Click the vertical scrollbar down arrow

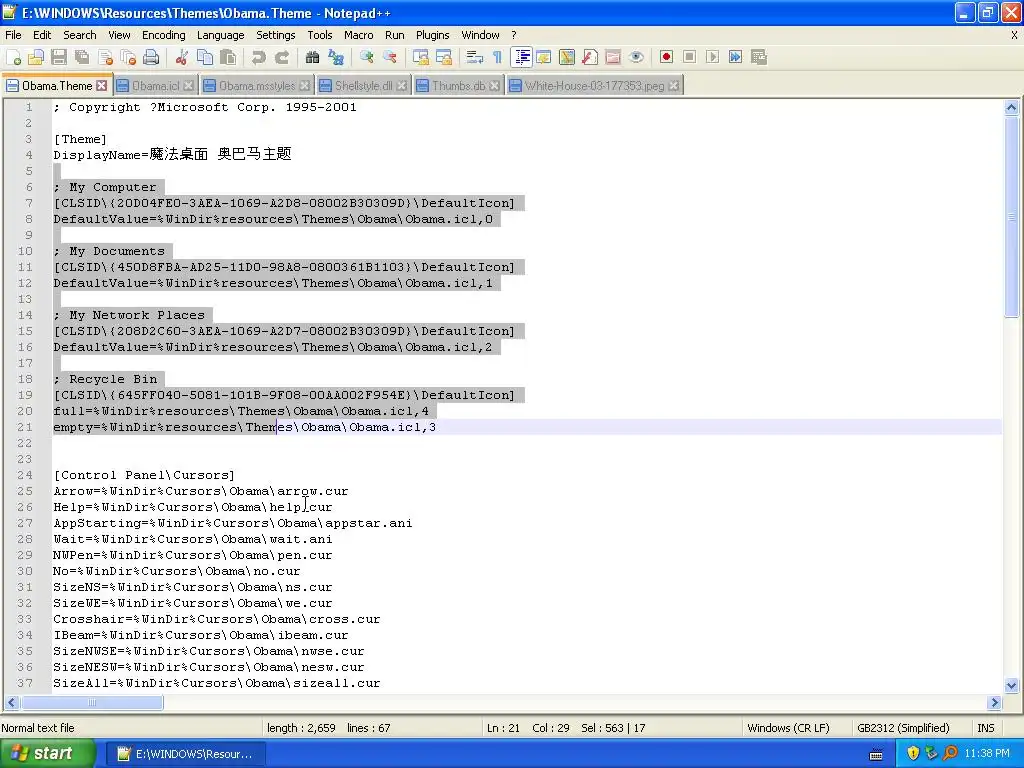coord(1012,686)
